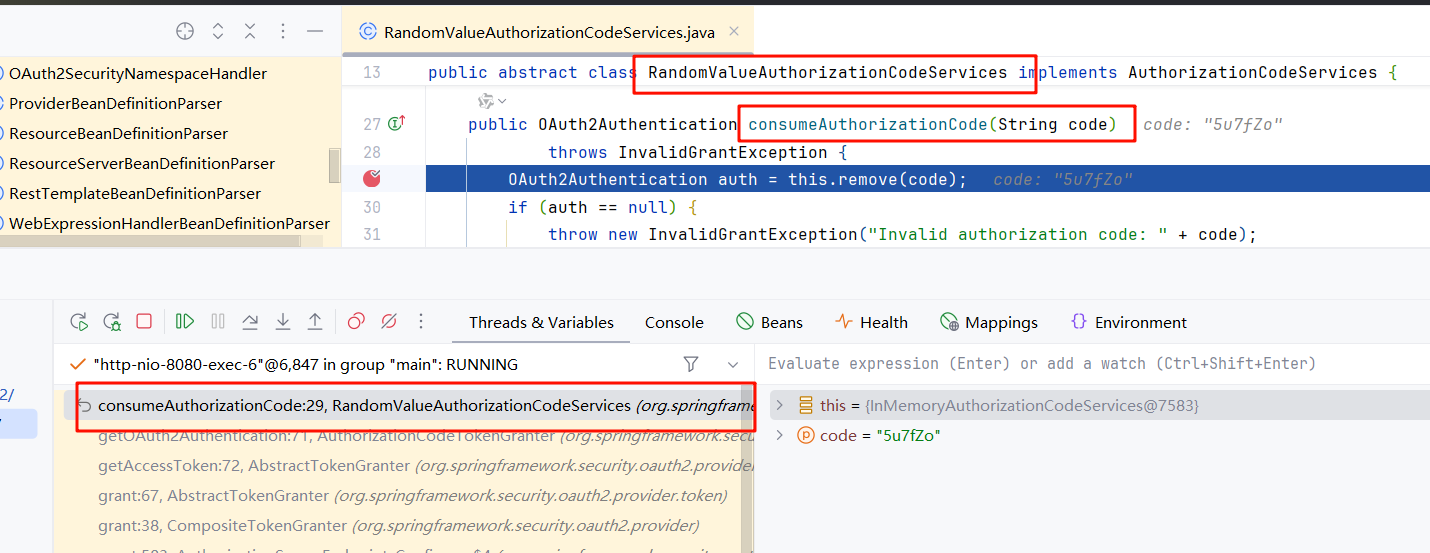Click the Rerun in debug mode bug icon

(x=112, y=322)
